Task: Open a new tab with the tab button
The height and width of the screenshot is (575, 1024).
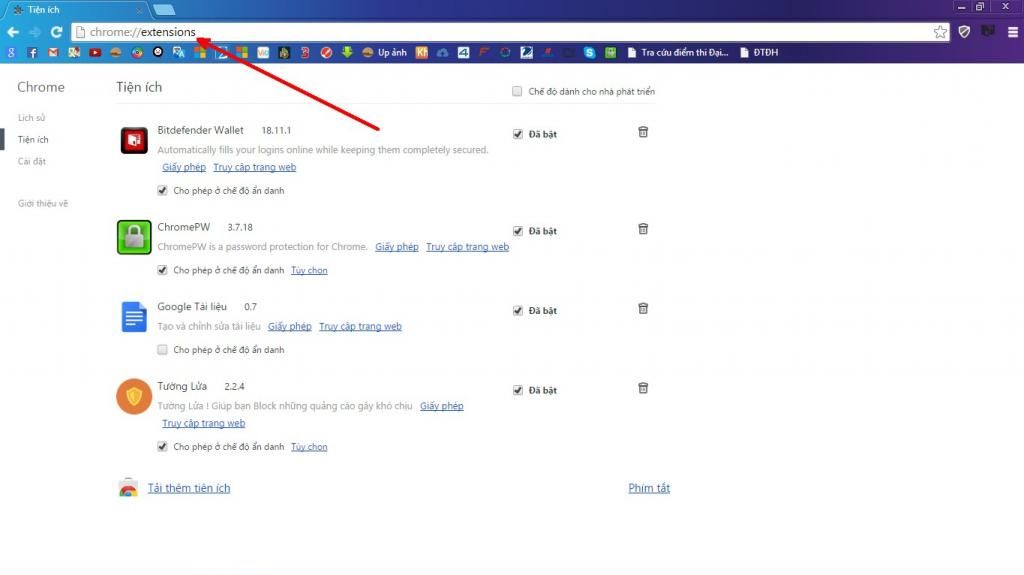Action: point(164,10)
